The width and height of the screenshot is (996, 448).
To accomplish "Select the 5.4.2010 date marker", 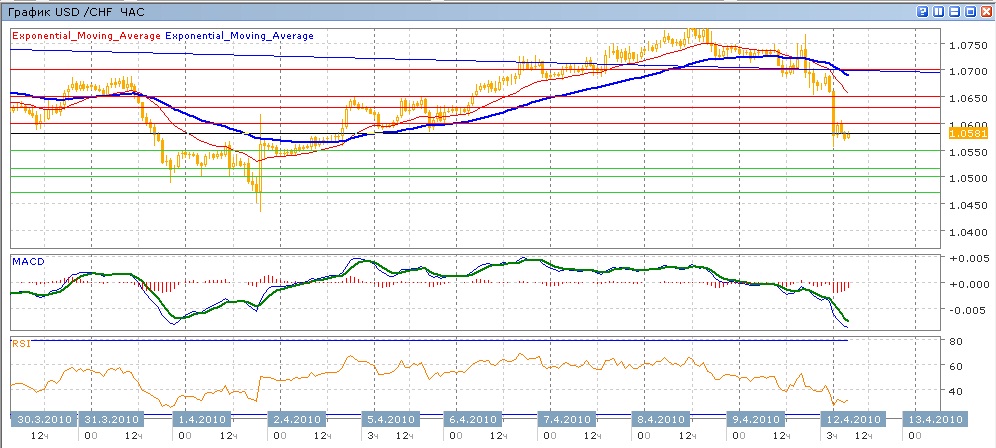I will [388, 419].
